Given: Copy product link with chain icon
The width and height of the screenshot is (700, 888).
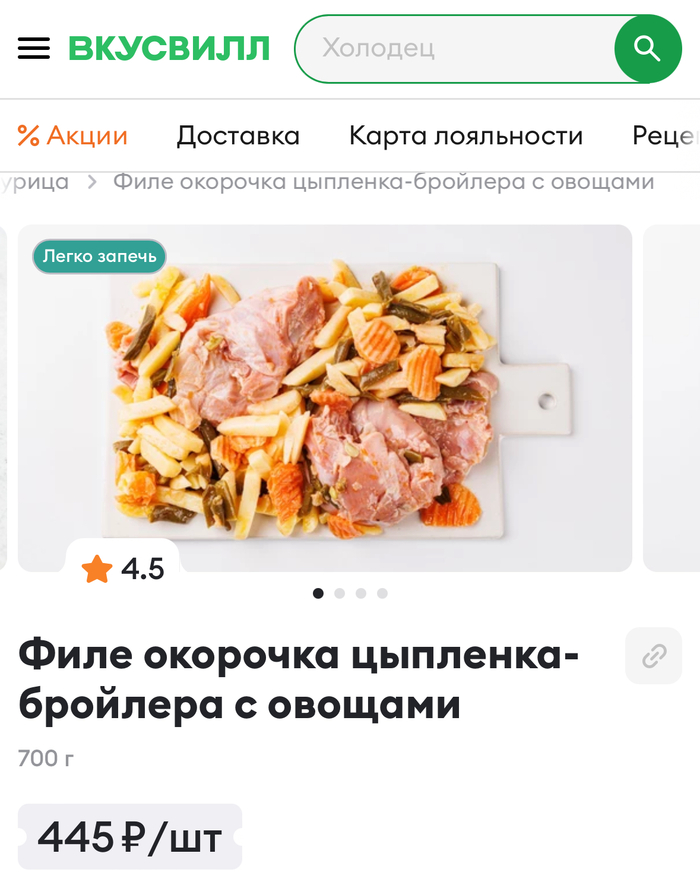Looking at the screenshot, I should (x=654, y=655).
